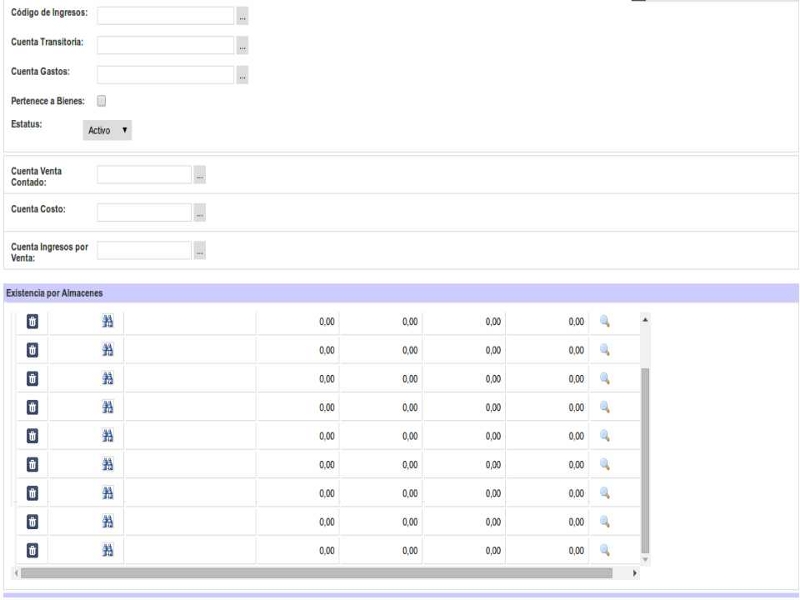
Task: Click browse button next to Cuenta Venta Contado
Action: click(x=200, y=175)
